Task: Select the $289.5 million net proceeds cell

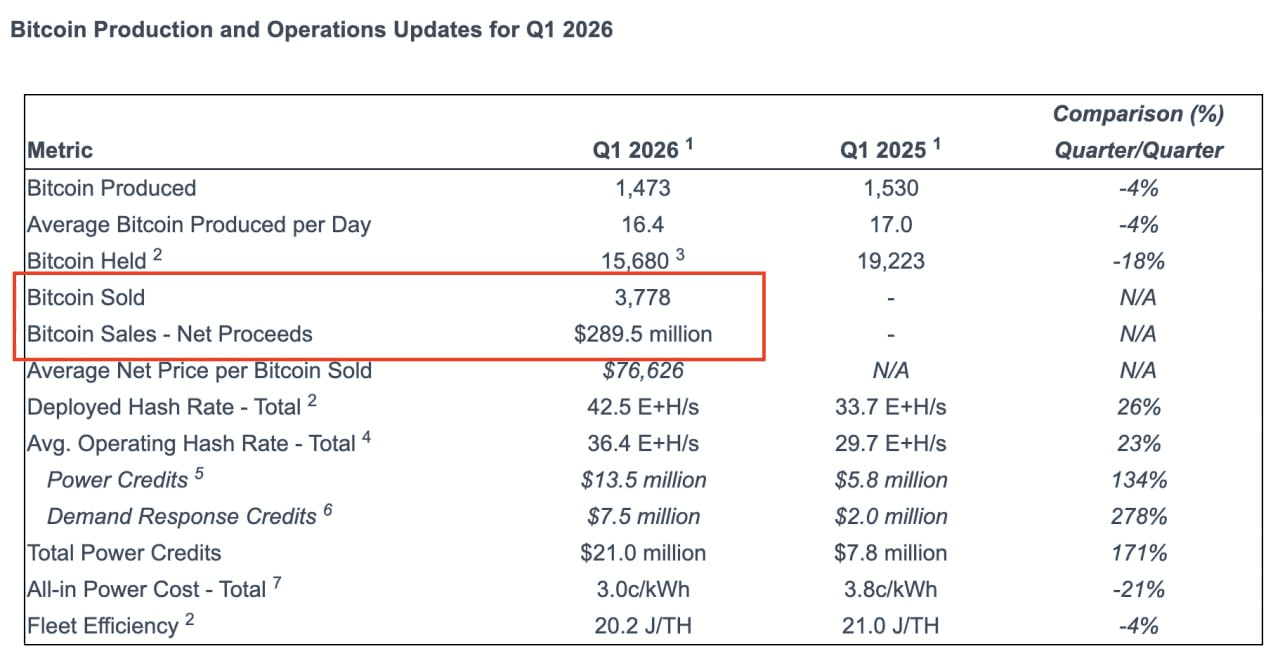Action: [x=643, y=334]
